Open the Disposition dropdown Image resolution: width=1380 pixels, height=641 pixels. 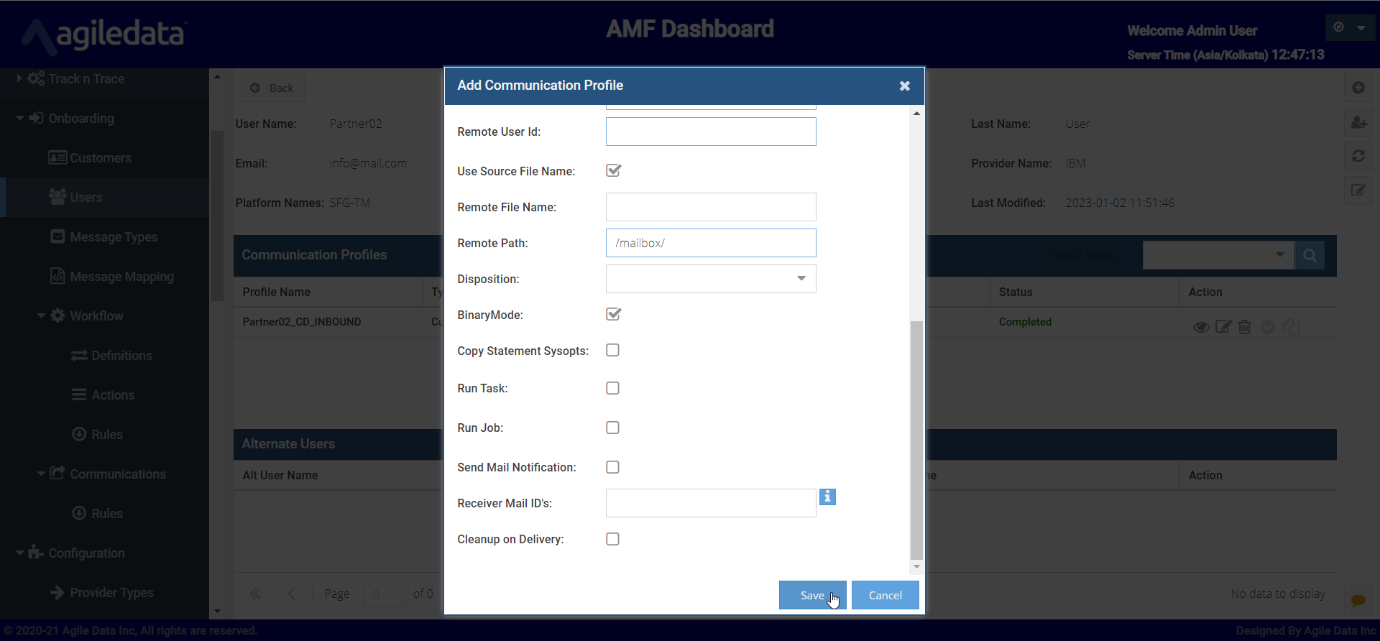(711, 279)
